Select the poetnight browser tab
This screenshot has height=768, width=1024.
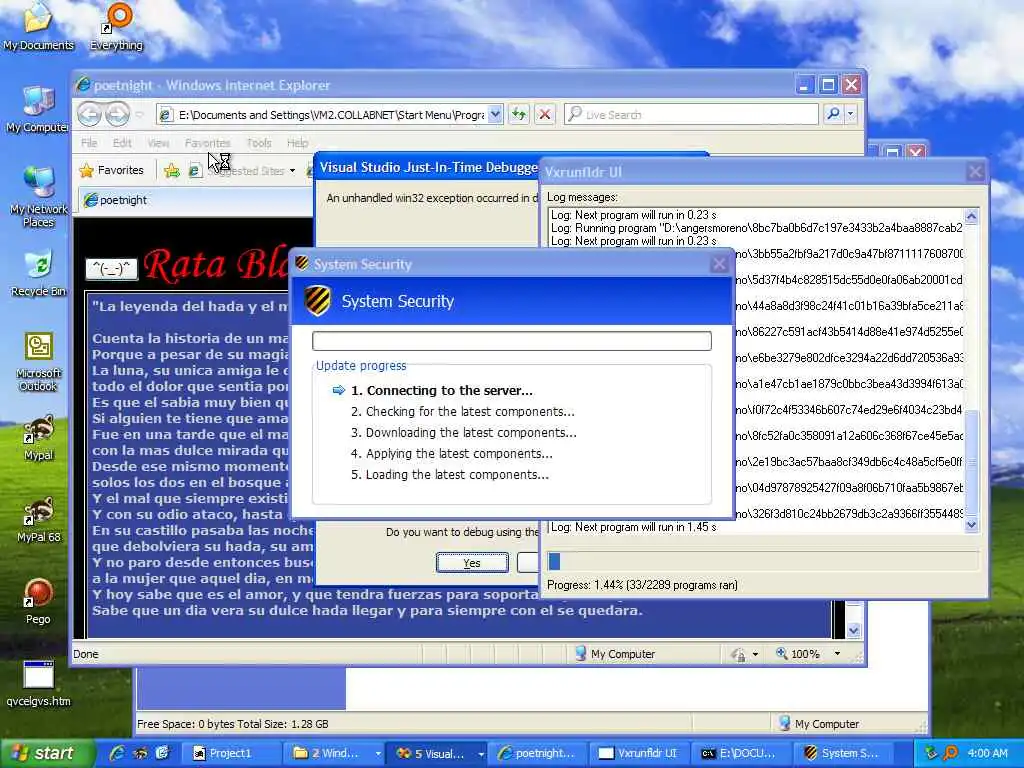(x=196, y=200)
